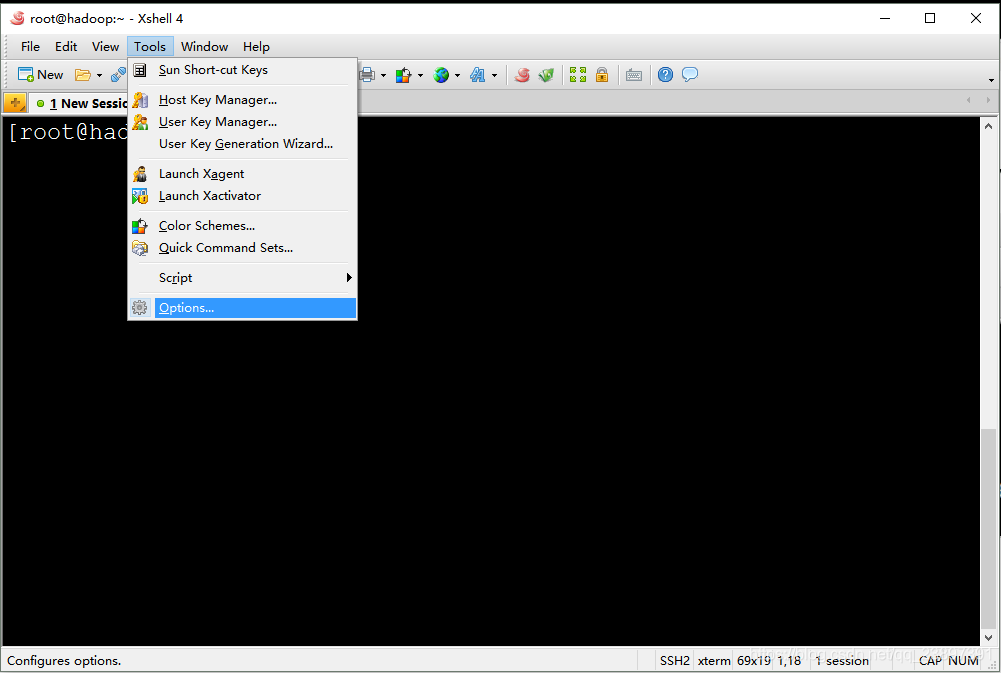1001x673 pixels.
Task: Expand the Open folder dropdown arrow
Action: click(99, 75)
